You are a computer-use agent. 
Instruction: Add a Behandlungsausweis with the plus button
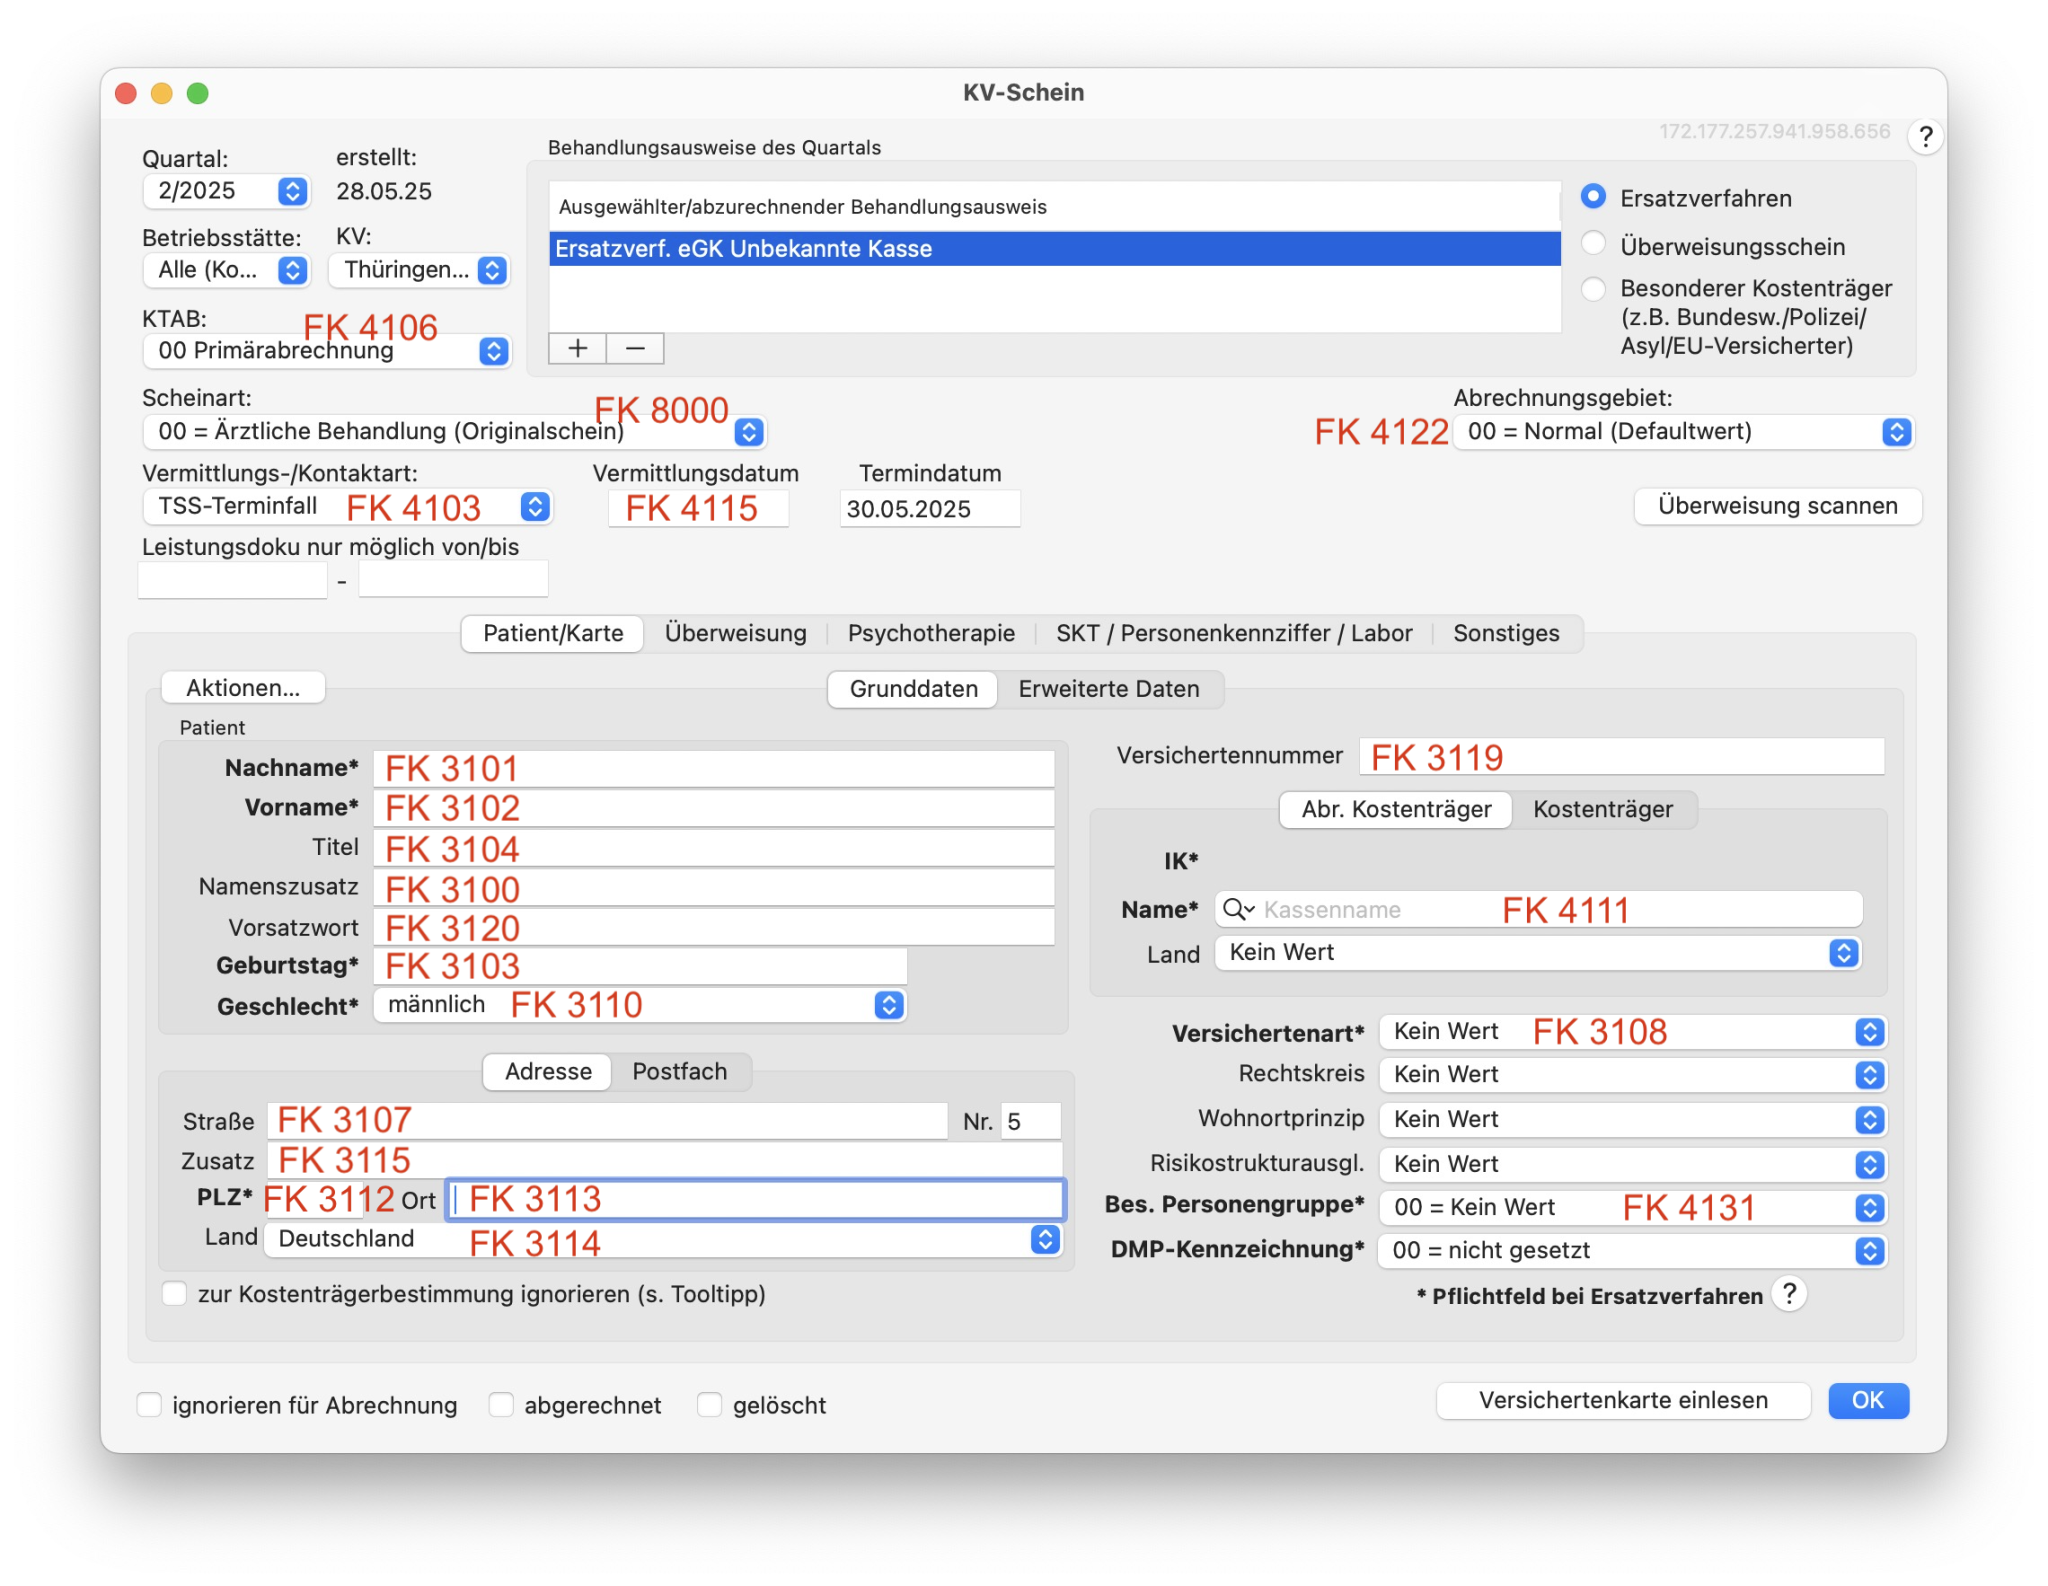click(x=577, y=348)
